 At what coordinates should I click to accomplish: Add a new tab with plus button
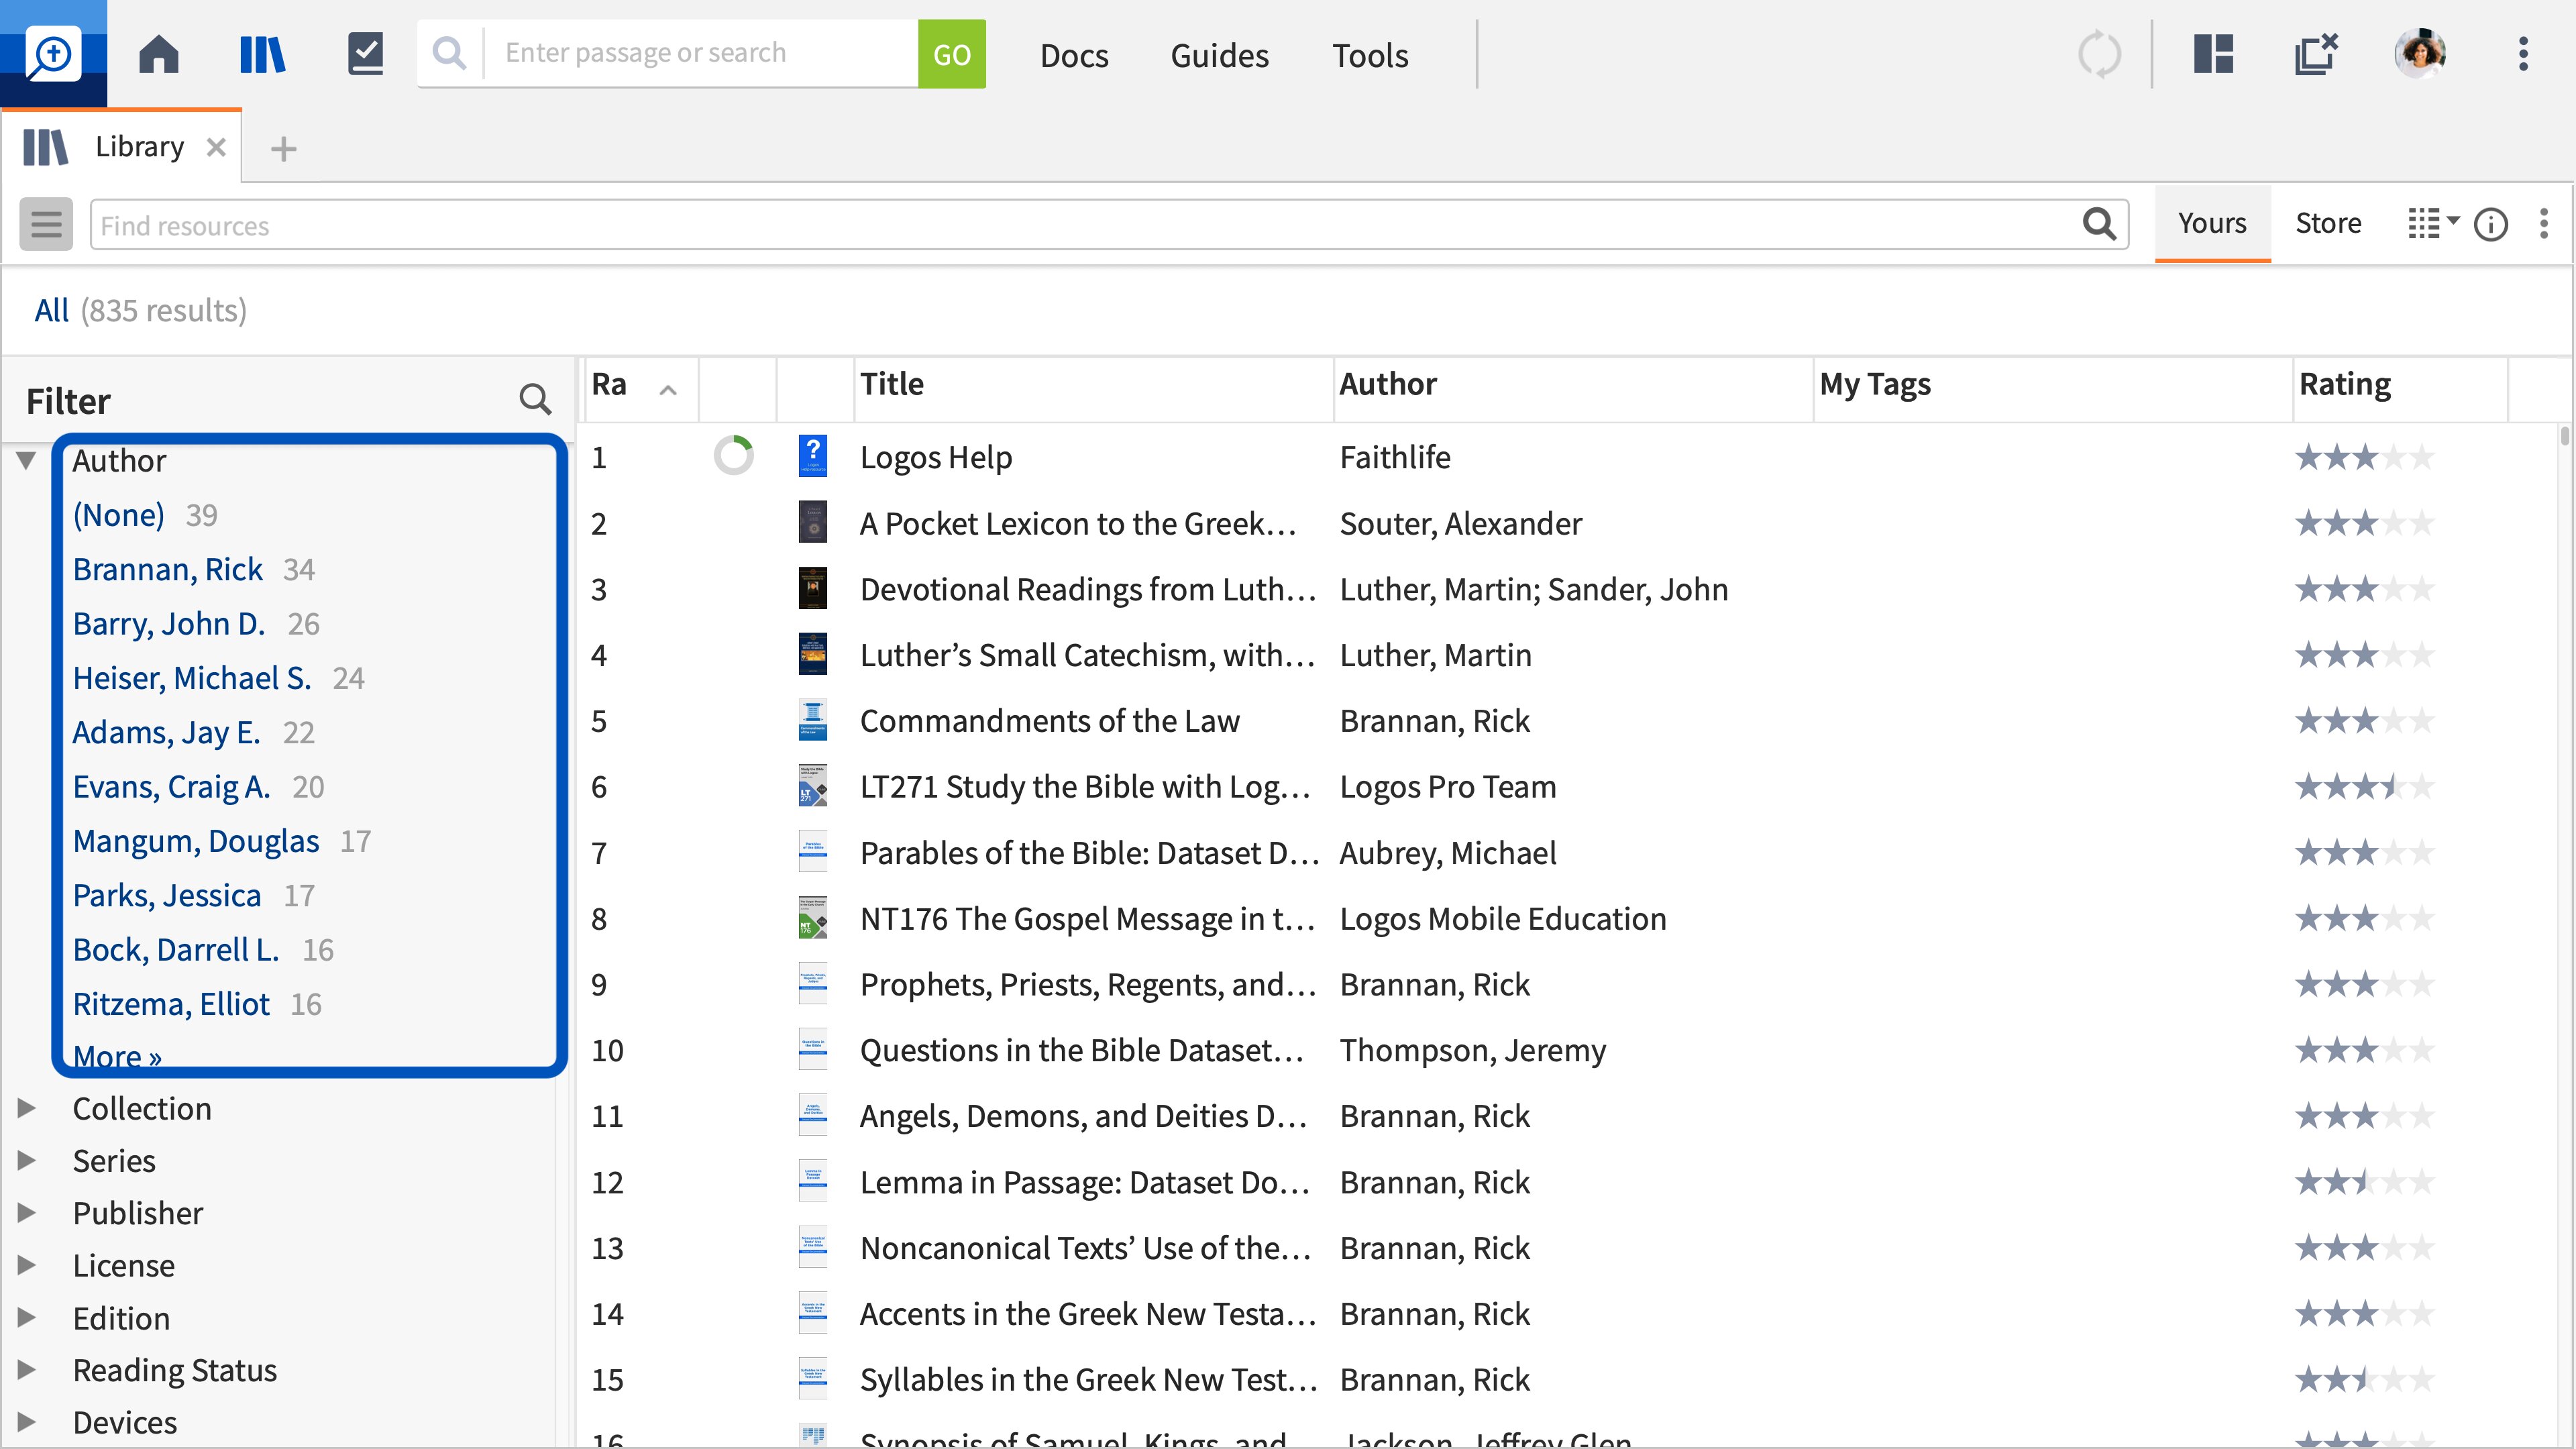click(284, 149)
